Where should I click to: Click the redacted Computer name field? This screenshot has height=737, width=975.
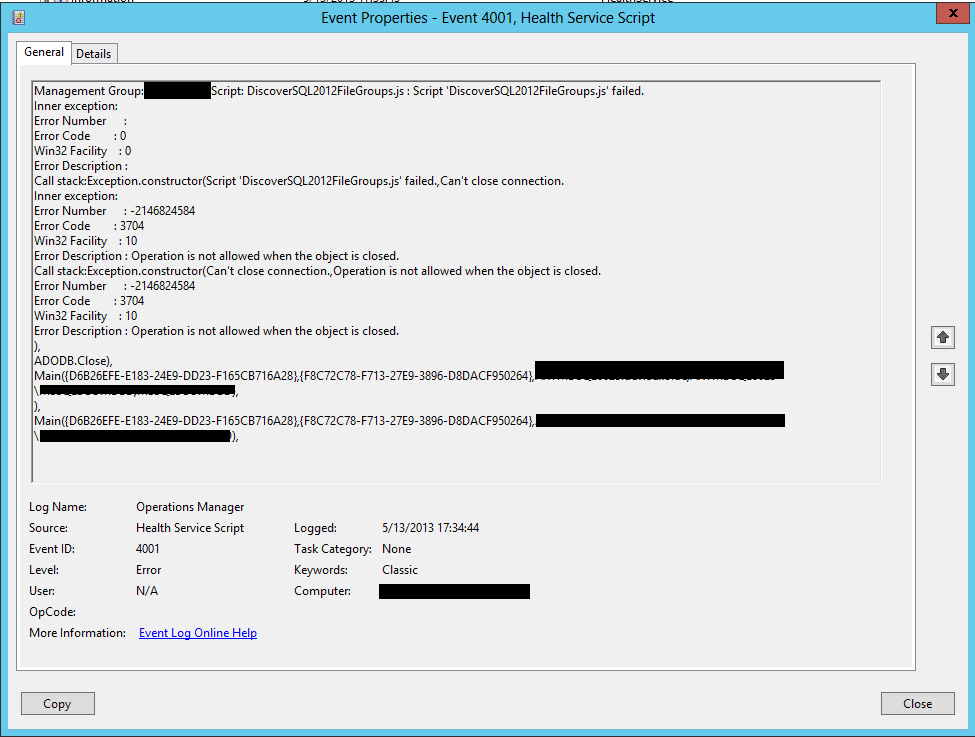coord(454,592)
